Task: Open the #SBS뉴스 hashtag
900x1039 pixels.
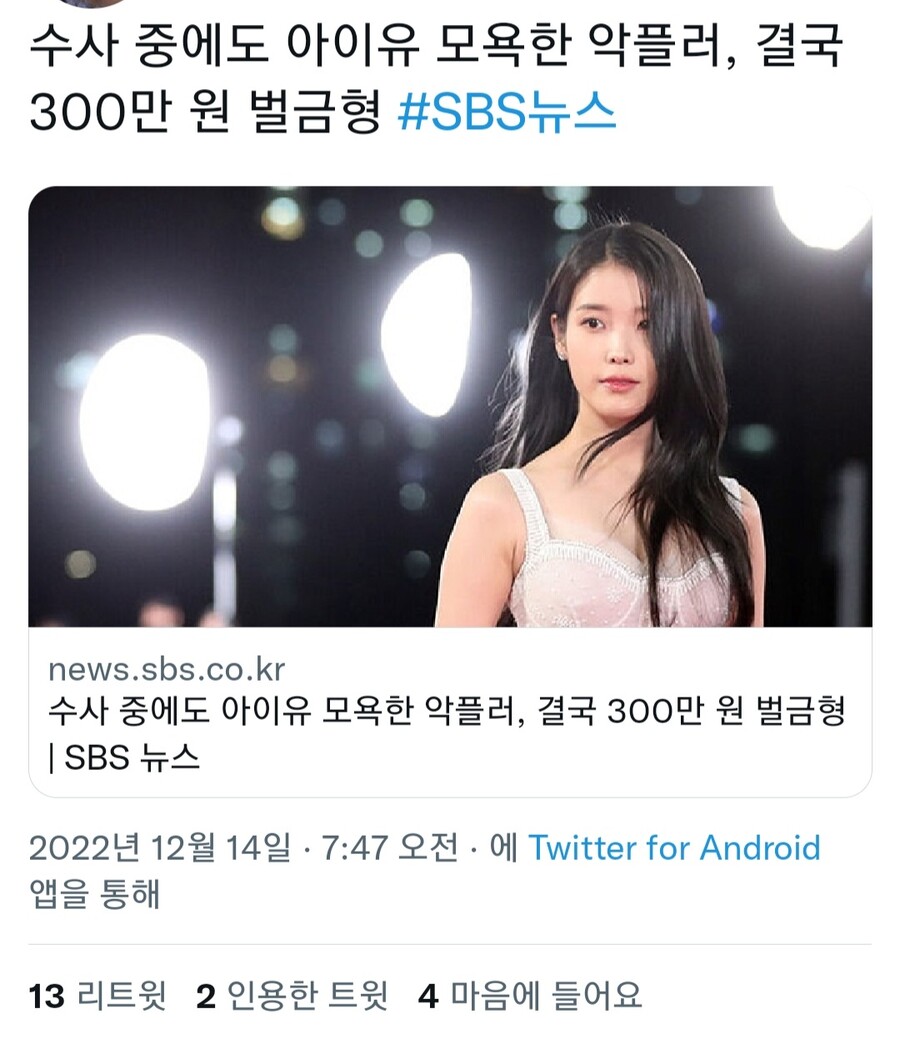Action: coord(507,111)
